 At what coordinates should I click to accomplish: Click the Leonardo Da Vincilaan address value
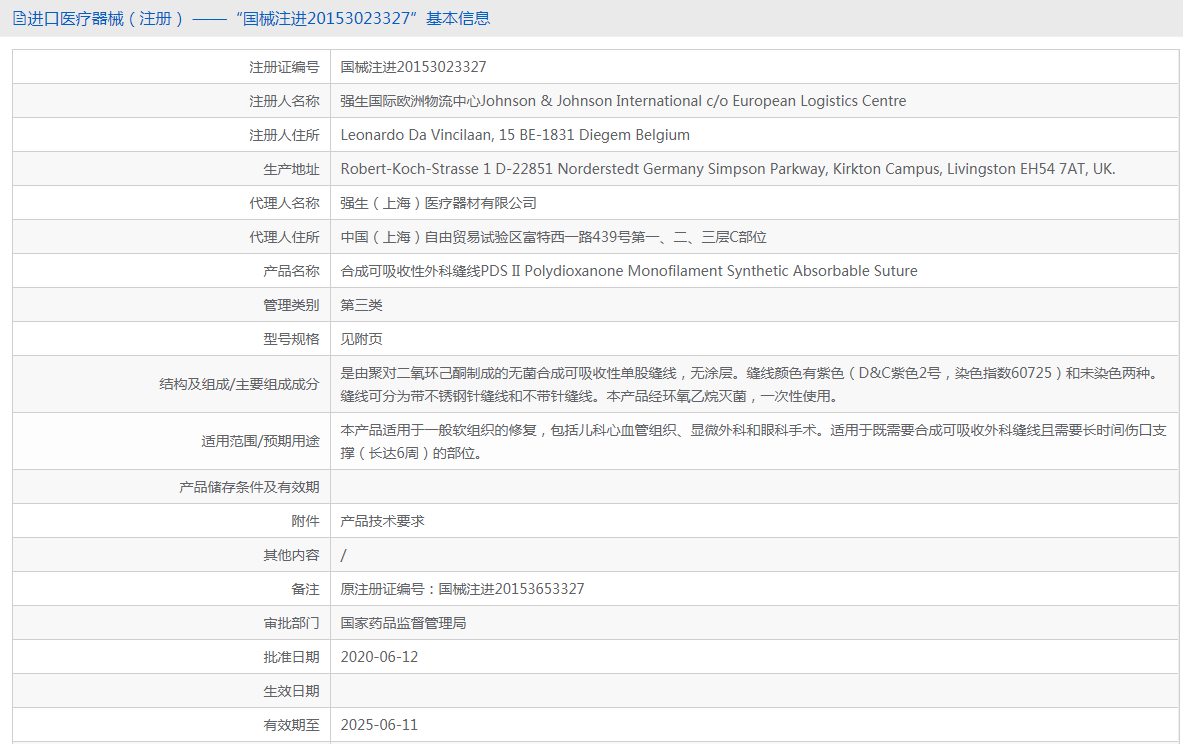515,135
